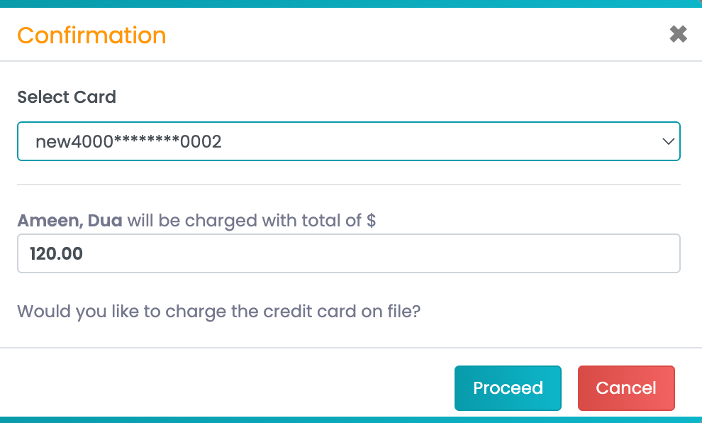Click empty space right of 120.00 in amount box

tap(381, 253)
